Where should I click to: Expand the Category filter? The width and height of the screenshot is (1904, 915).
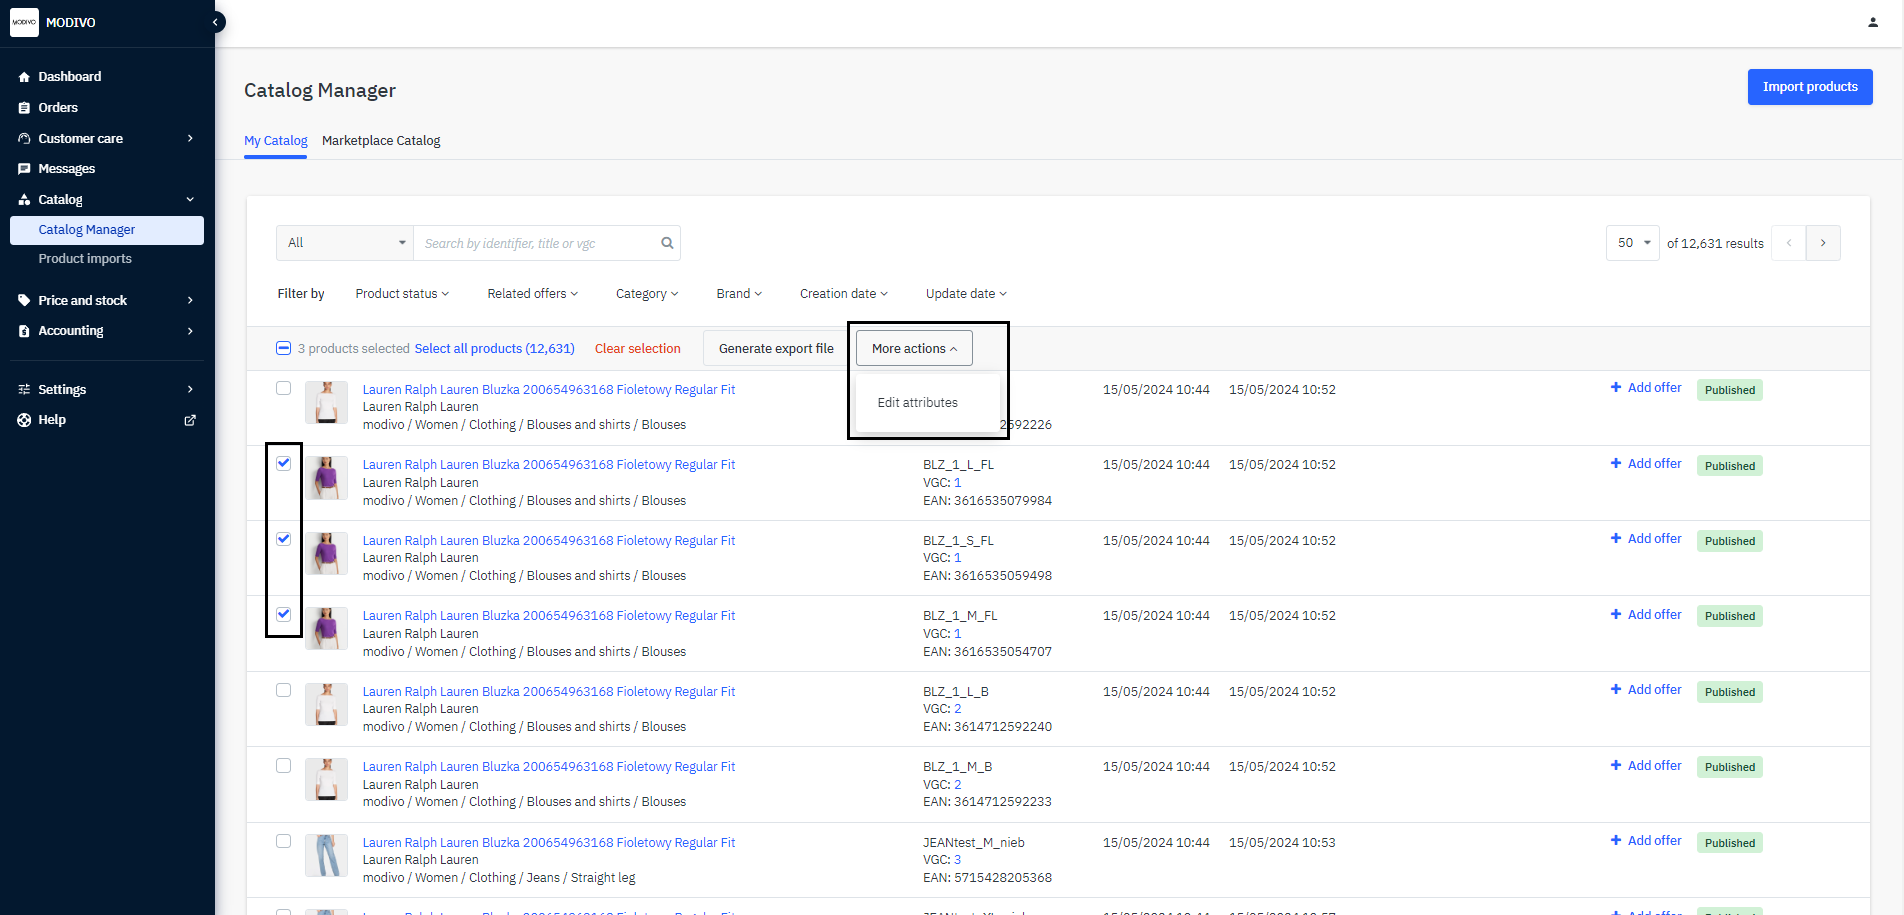[x=647, y=294]
